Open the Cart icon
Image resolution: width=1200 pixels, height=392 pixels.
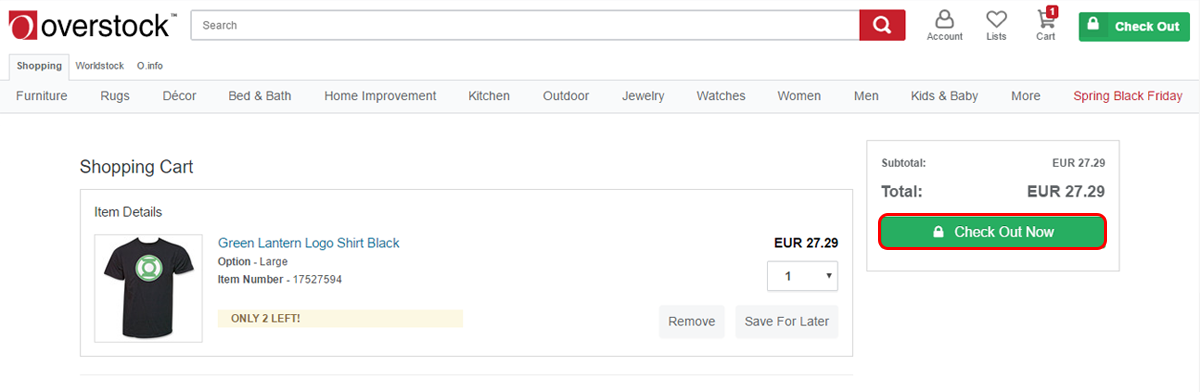coord(1046,25)
